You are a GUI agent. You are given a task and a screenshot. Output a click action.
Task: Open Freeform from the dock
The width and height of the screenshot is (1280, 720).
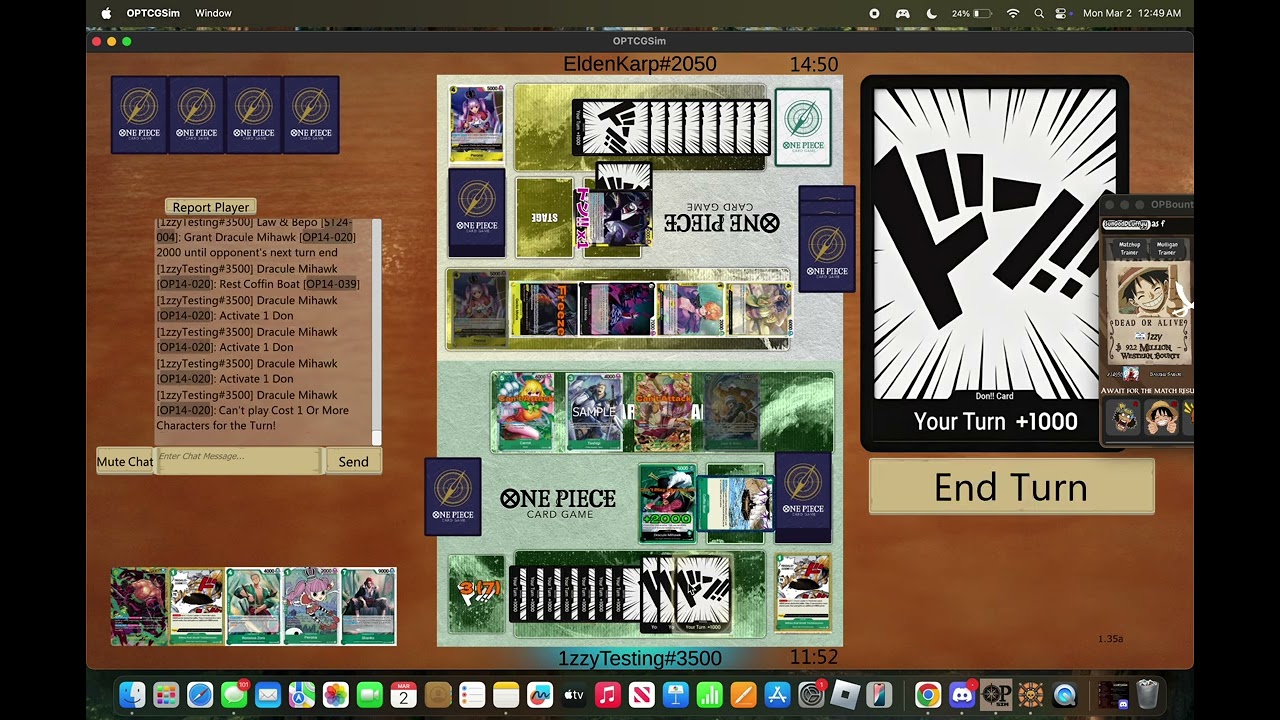click(x=540, y=694)
